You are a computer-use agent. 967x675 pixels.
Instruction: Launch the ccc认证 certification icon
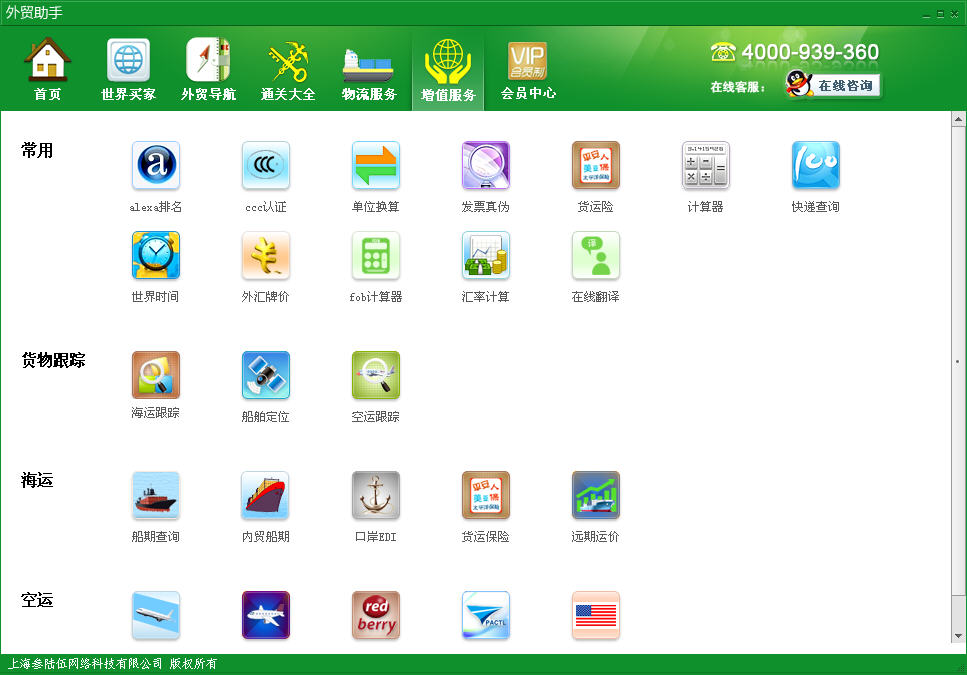[266, 166]
